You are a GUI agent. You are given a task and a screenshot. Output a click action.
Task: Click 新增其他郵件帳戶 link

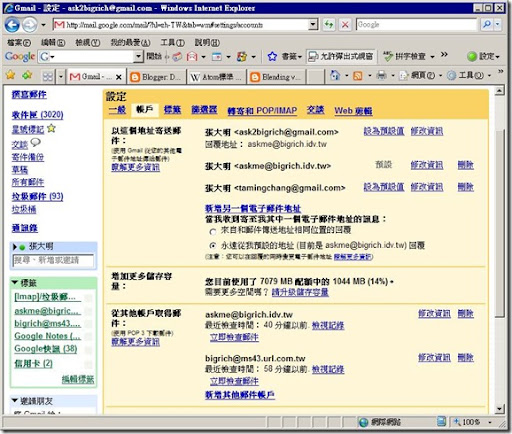coord(240,395)
